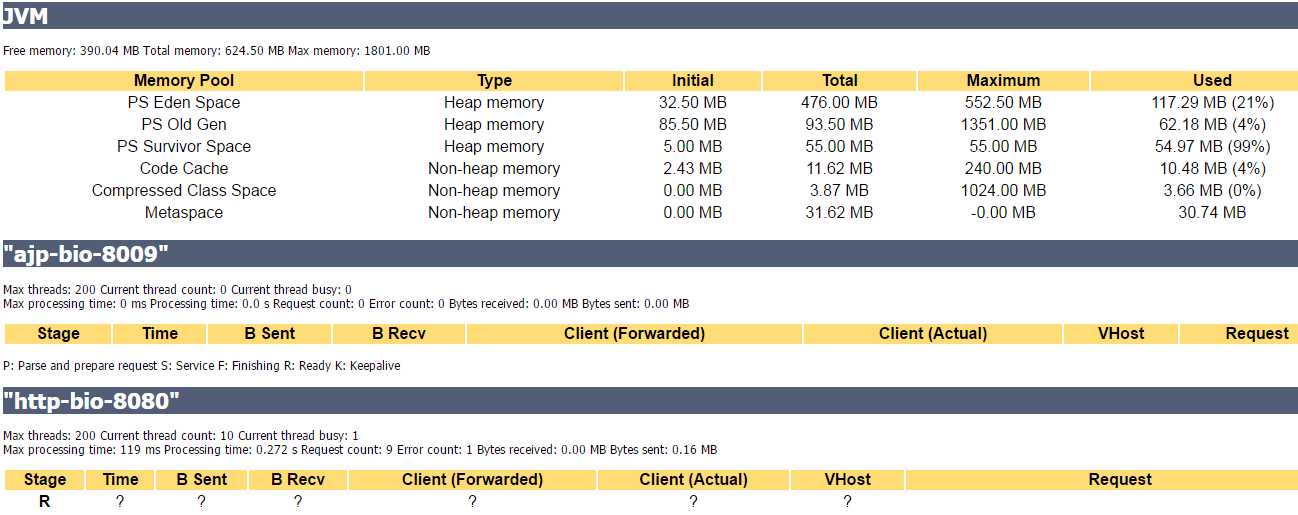Click the Metaspace row label

184,212
